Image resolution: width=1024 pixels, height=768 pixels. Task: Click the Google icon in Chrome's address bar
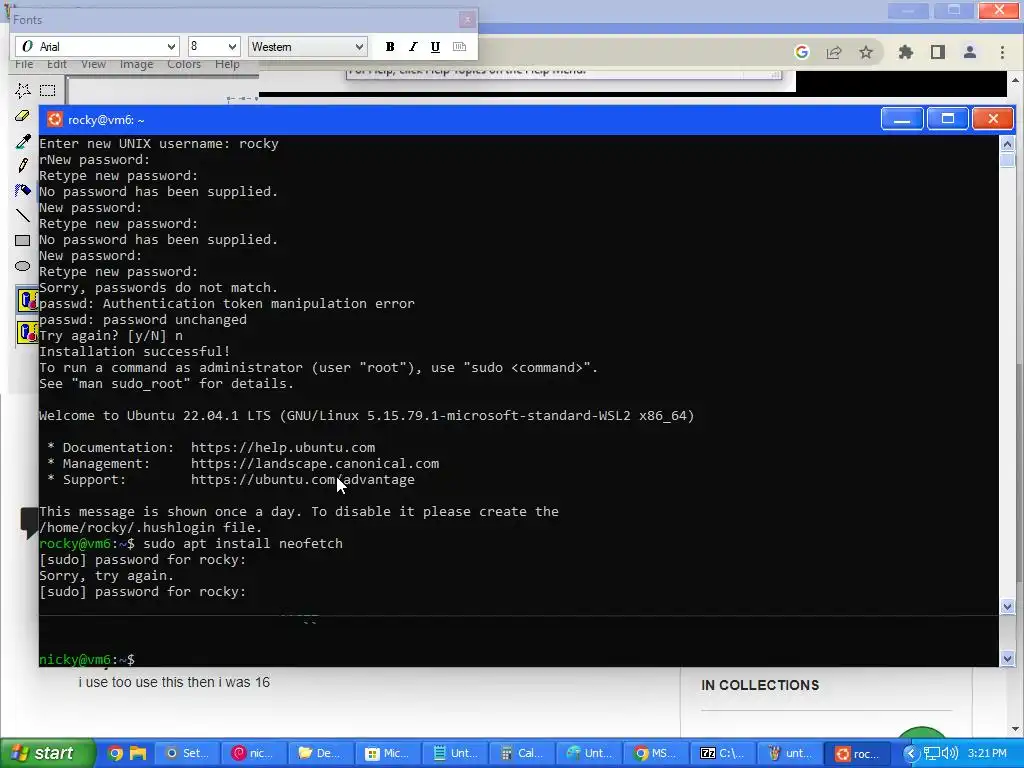pos(802,52)
